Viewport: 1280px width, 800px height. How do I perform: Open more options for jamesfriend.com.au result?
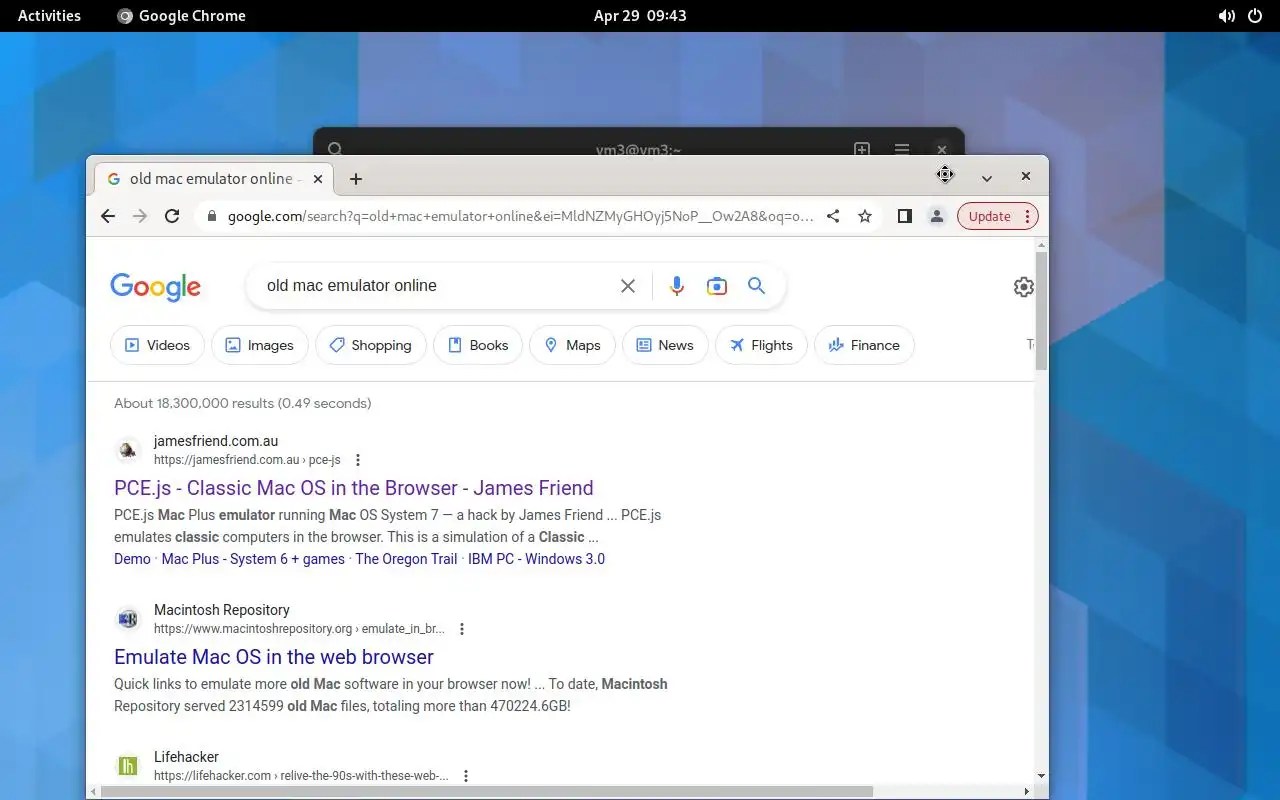tap(358, 460)
